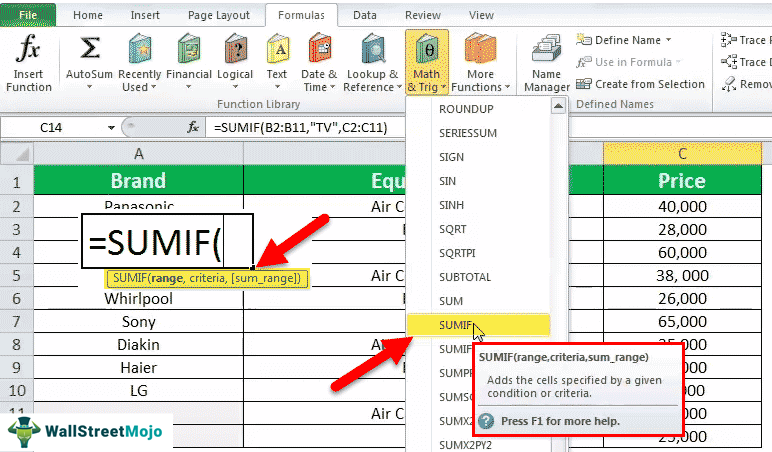This screenshot has height=452, width=772.
Task: Open the Date & Time functions icon
Action: (x=320, y=48)
